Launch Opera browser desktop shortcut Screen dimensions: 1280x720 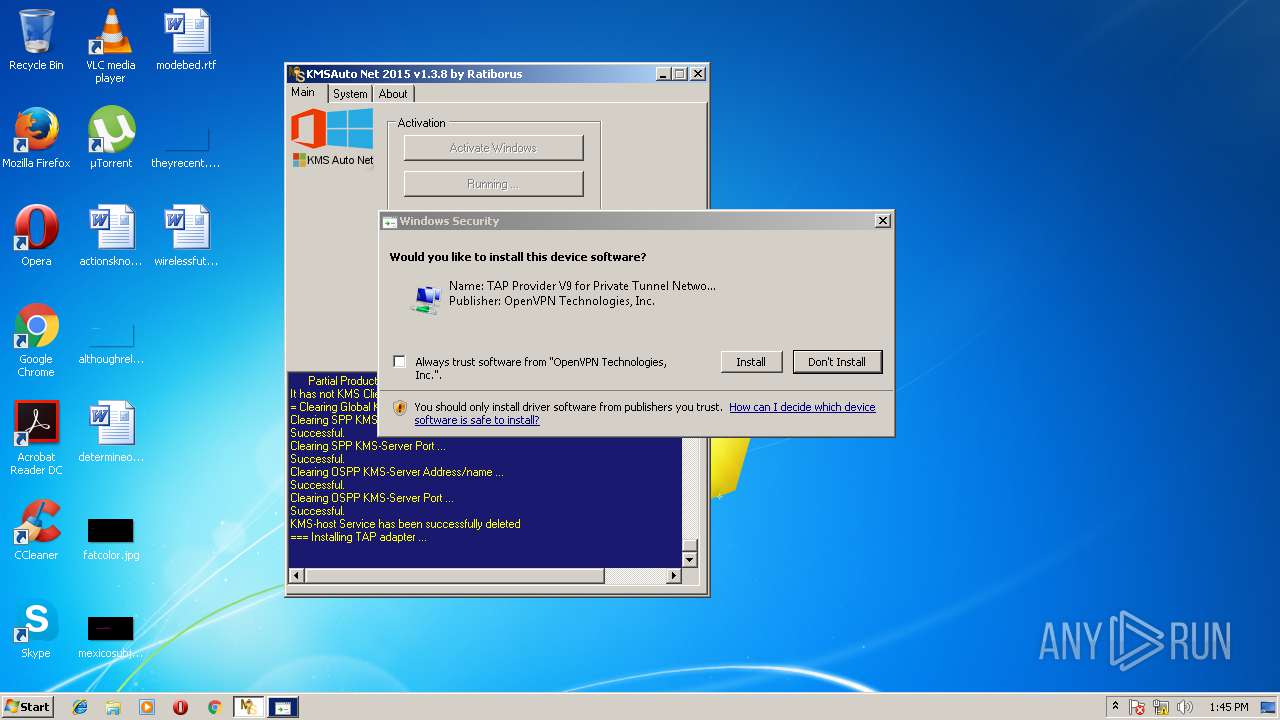click(36, 236)
